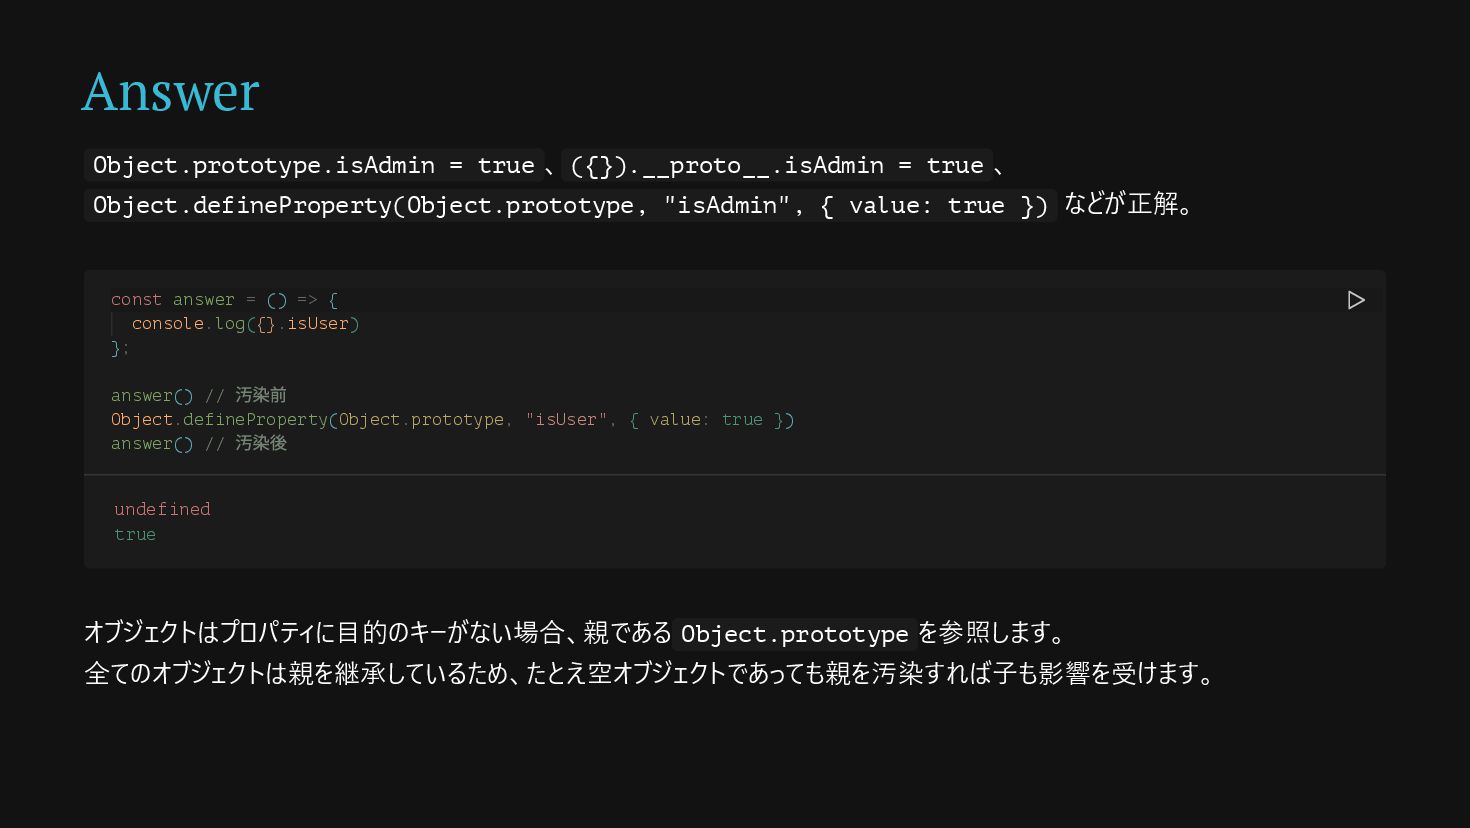Click the sentence starting with "全てのオブジェクト"

(648, 674)
